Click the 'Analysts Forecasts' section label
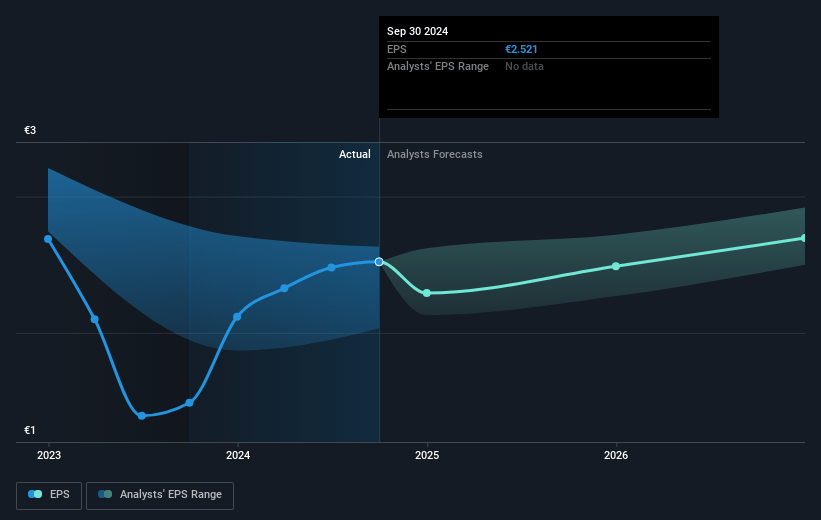This screenshot has height=520, width=821. tap(435, 154)
